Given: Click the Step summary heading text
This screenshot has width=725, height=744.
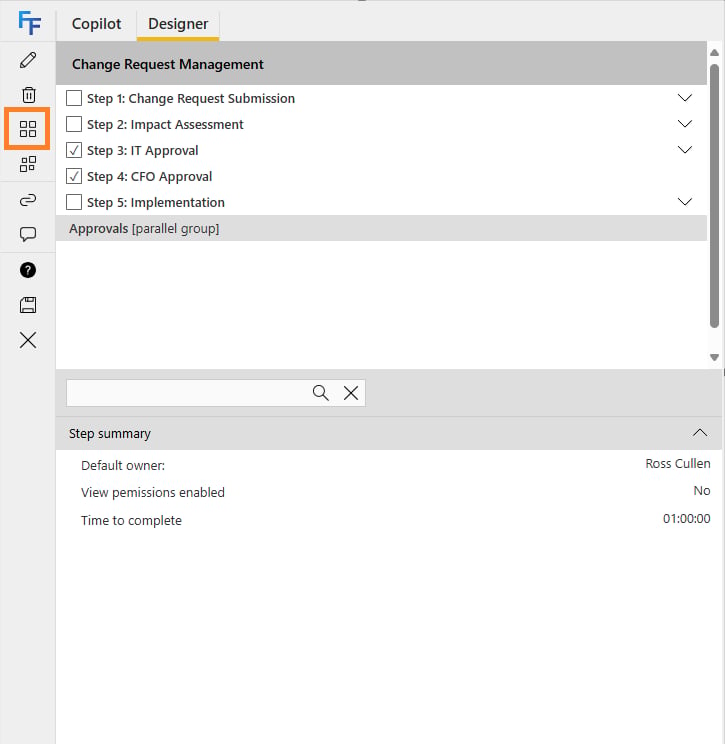Looking at the screenshot, I should 110,434.
